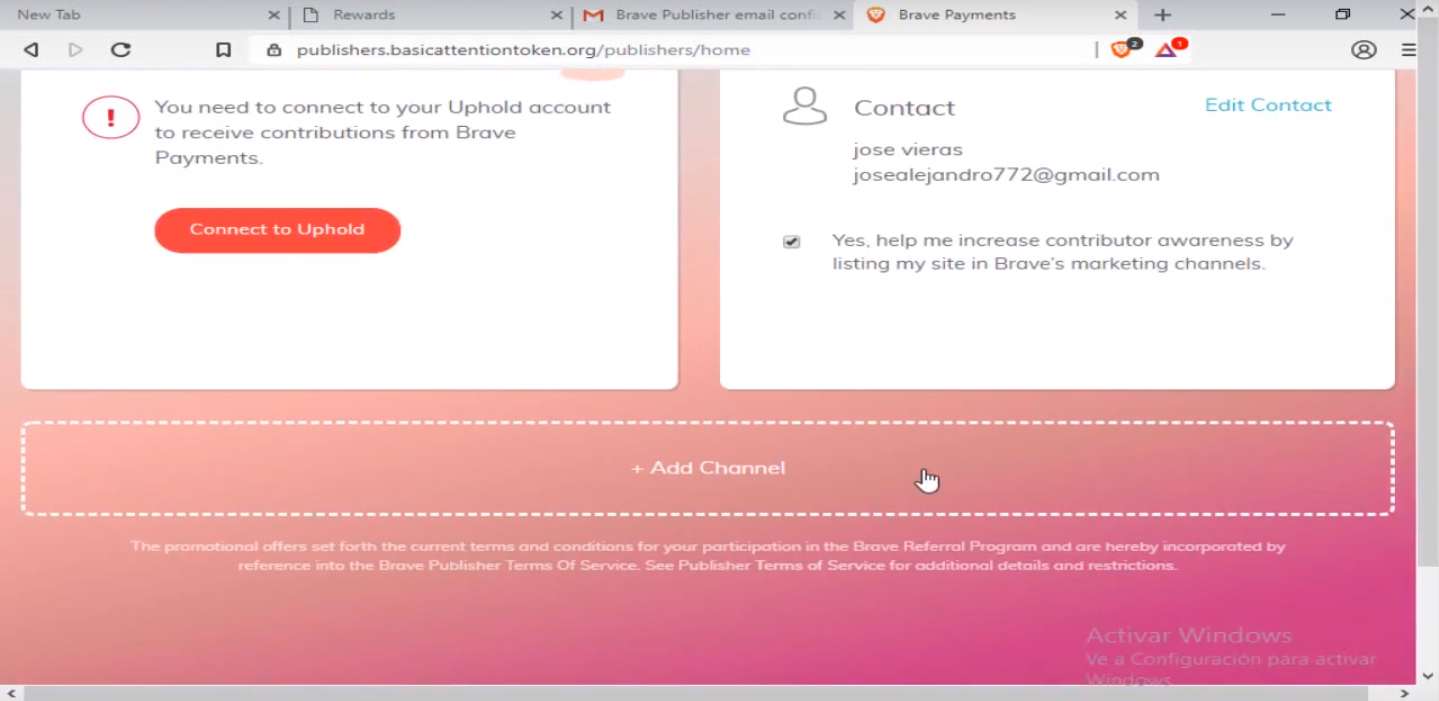The height and width of the screenshot is (701, 1439).
Task: Click the horizontal scrollbar left arrow
Action: coord(9,693)
